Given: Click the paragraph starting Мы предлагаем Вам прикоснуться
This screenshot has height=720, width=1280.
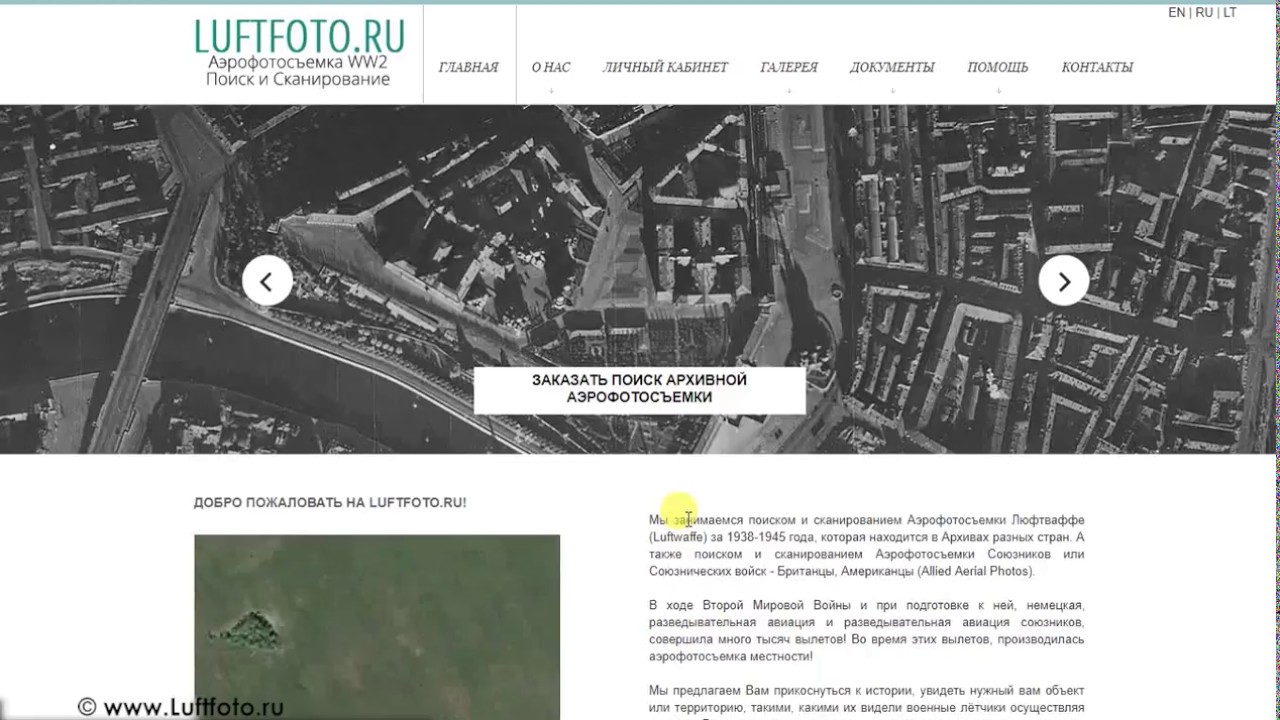Looking at the screenshot, I should point(866,701).
